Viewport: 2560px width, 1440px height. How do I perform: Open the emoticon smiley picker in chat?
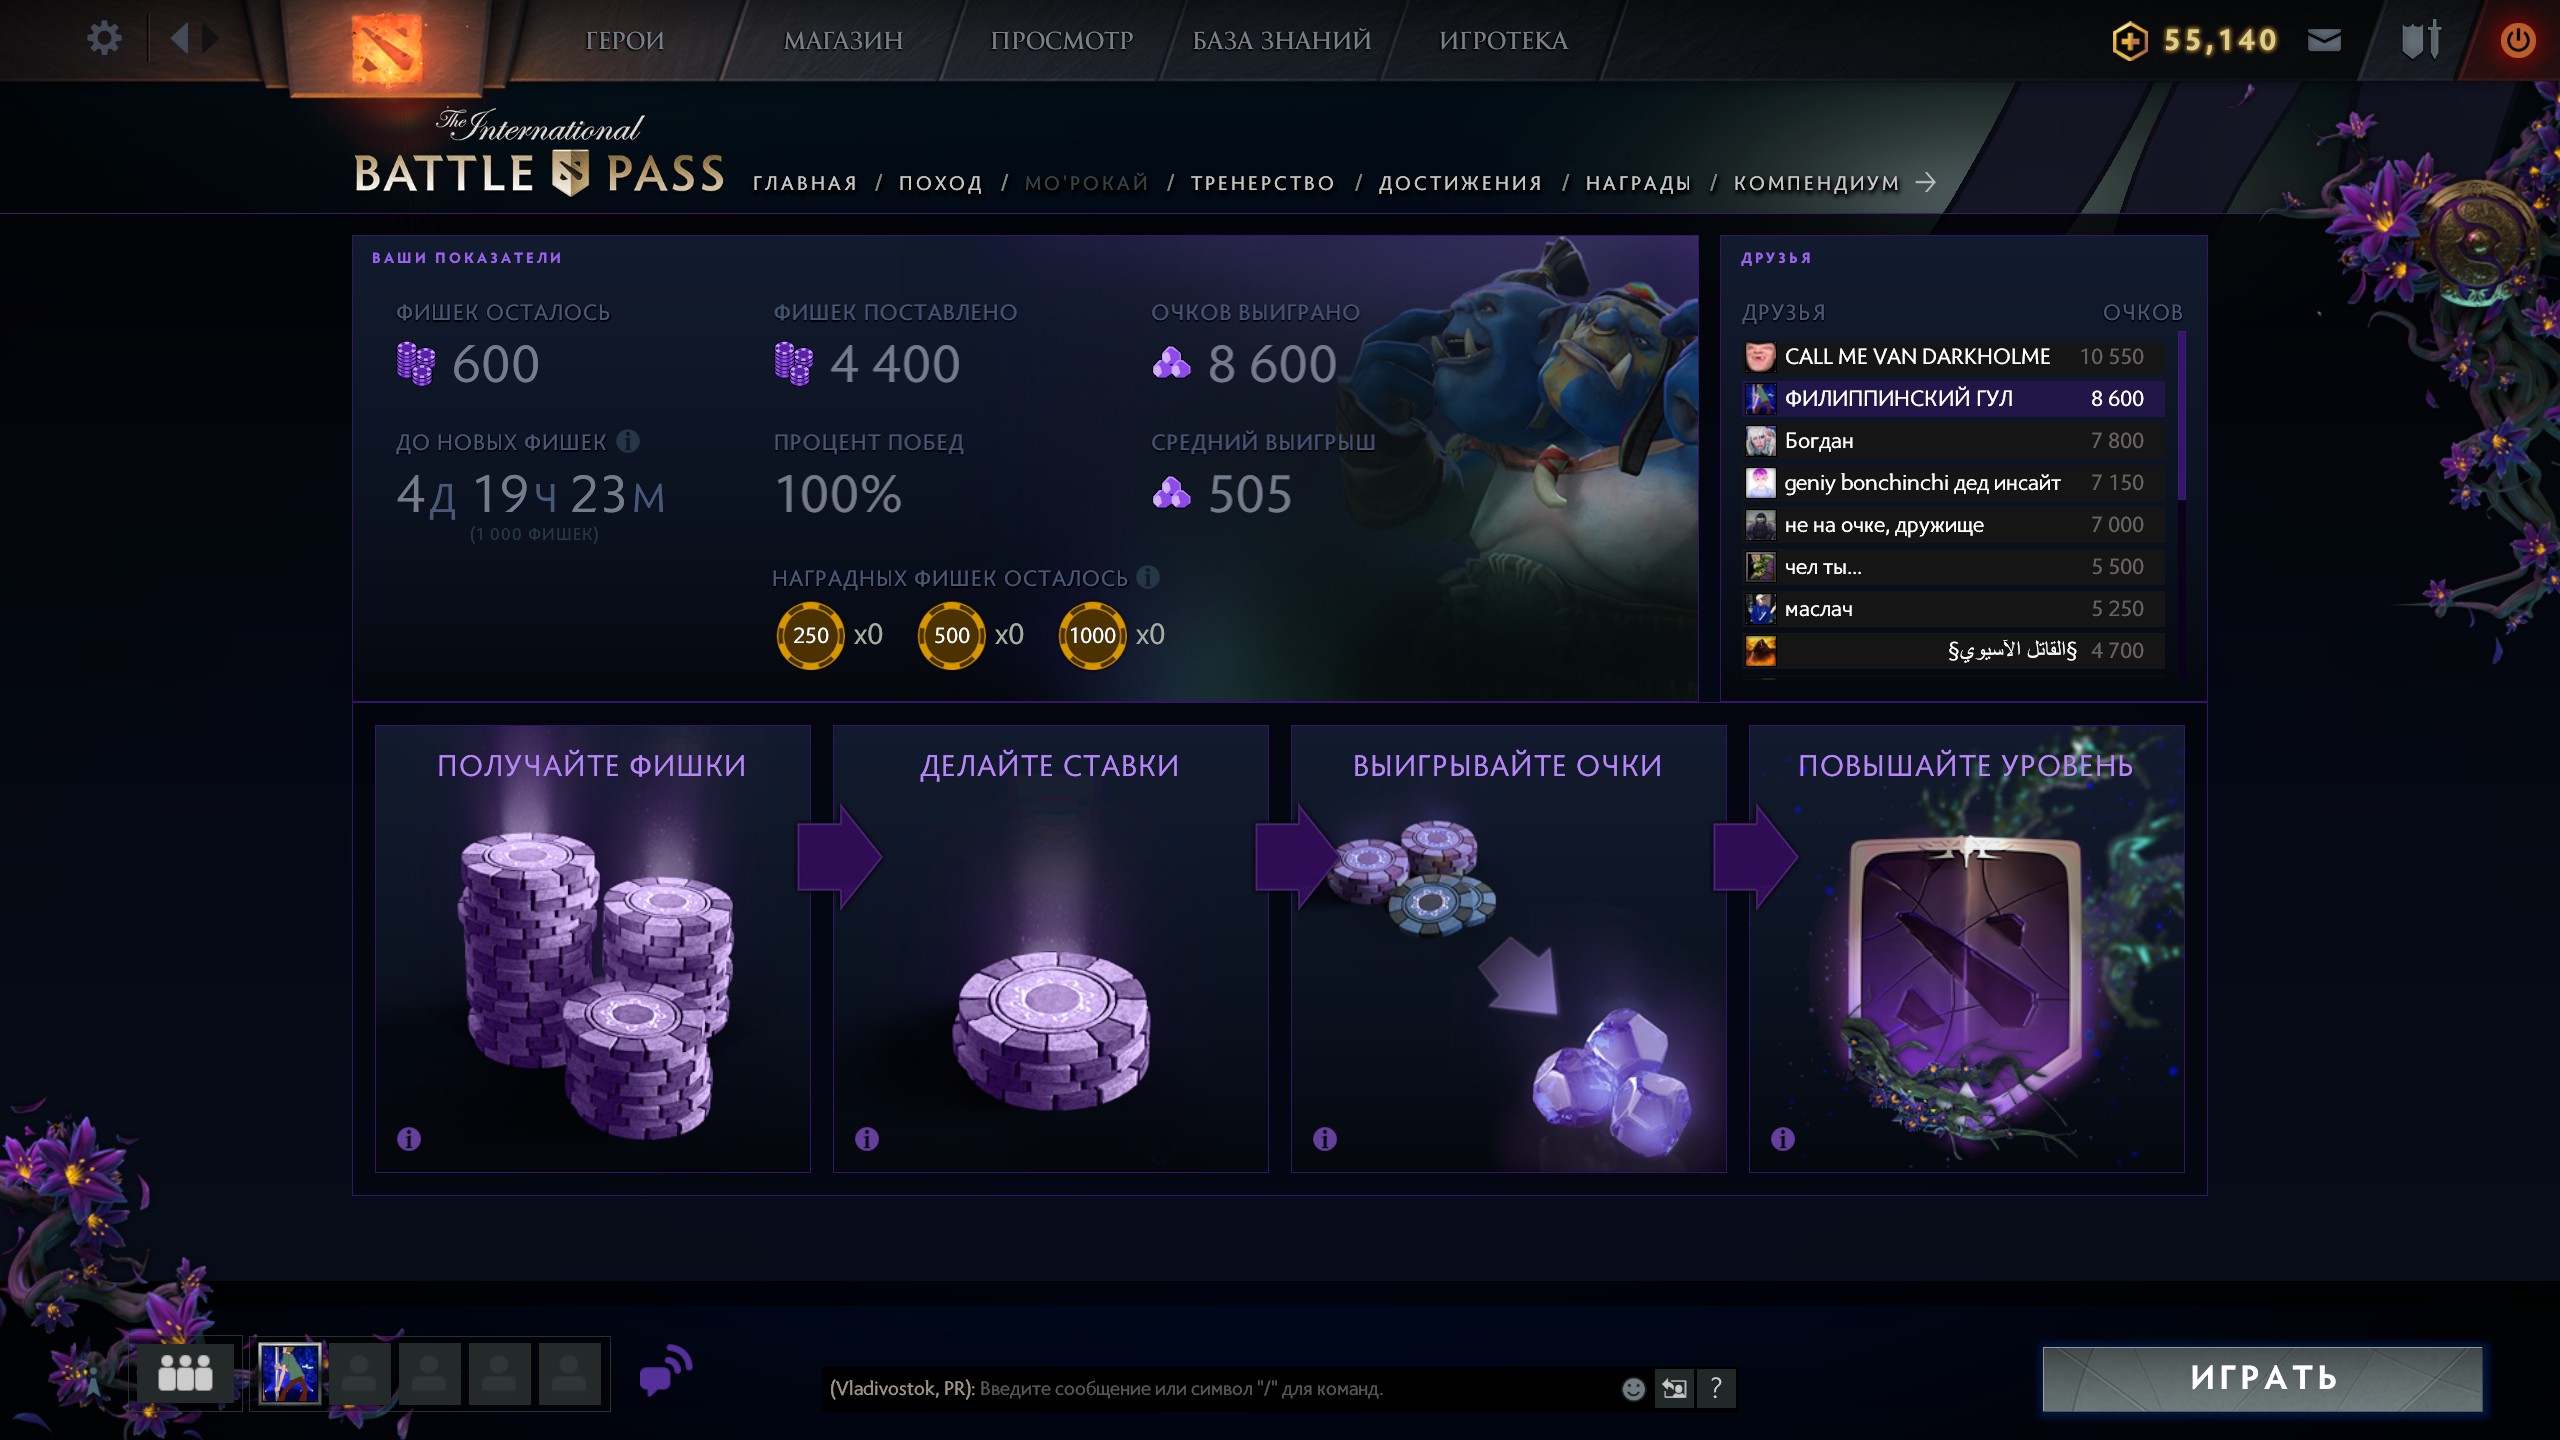point(1633,1389)
